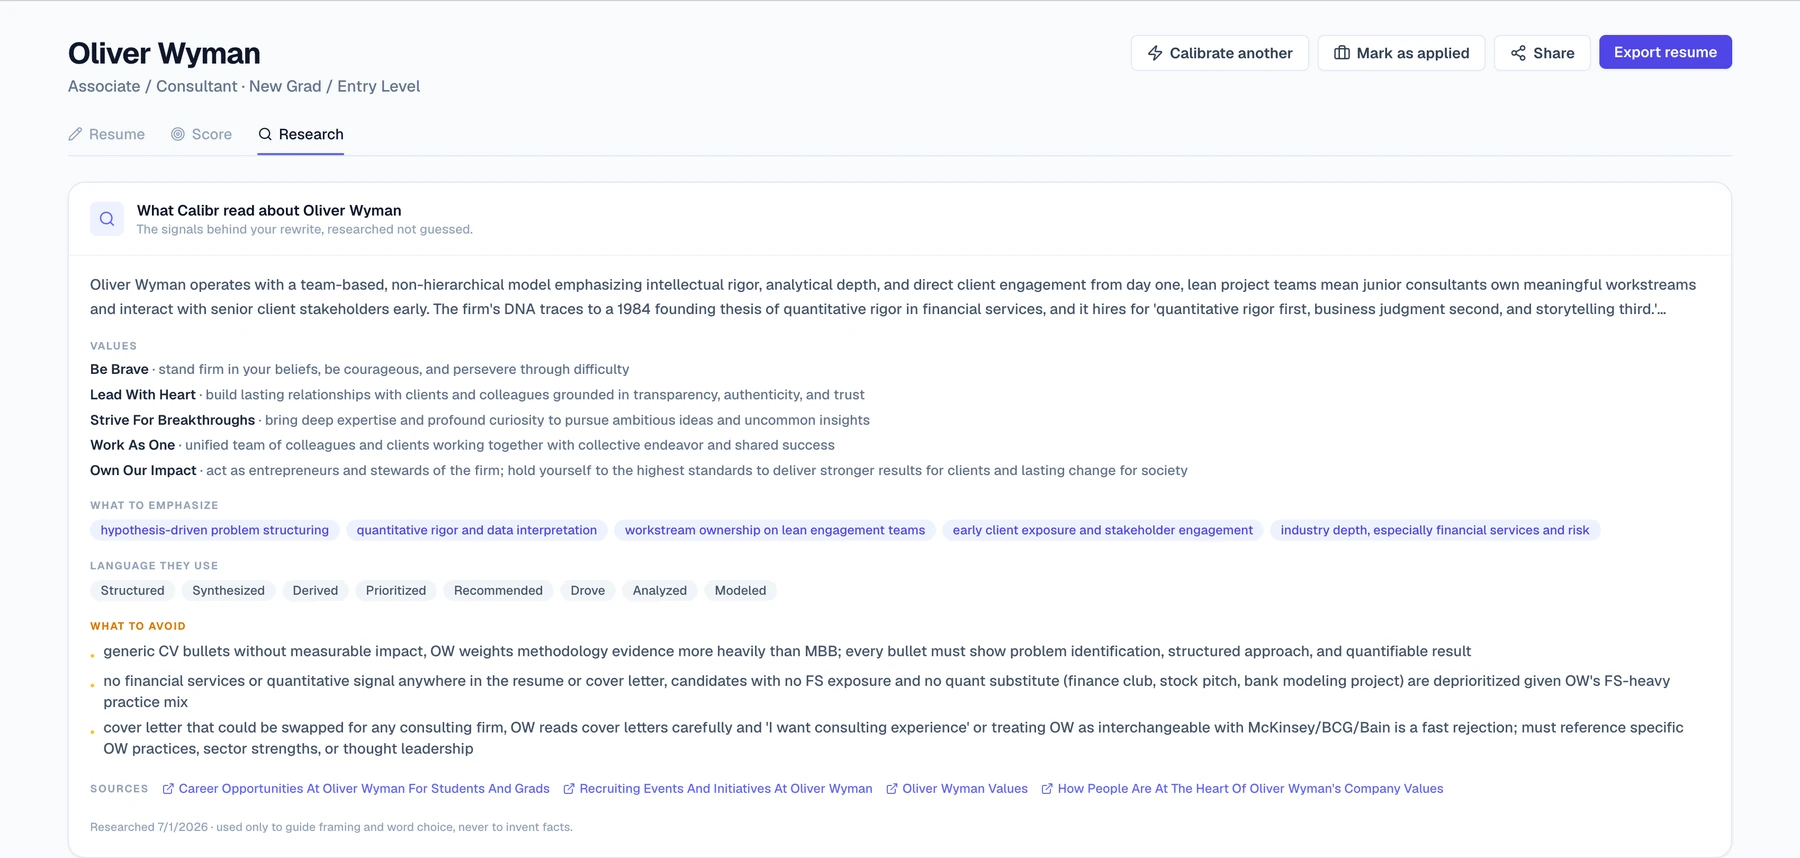Click the Calibrate another button
The width and height of the screenshot is (1800, 858).
click(1220, 53)
